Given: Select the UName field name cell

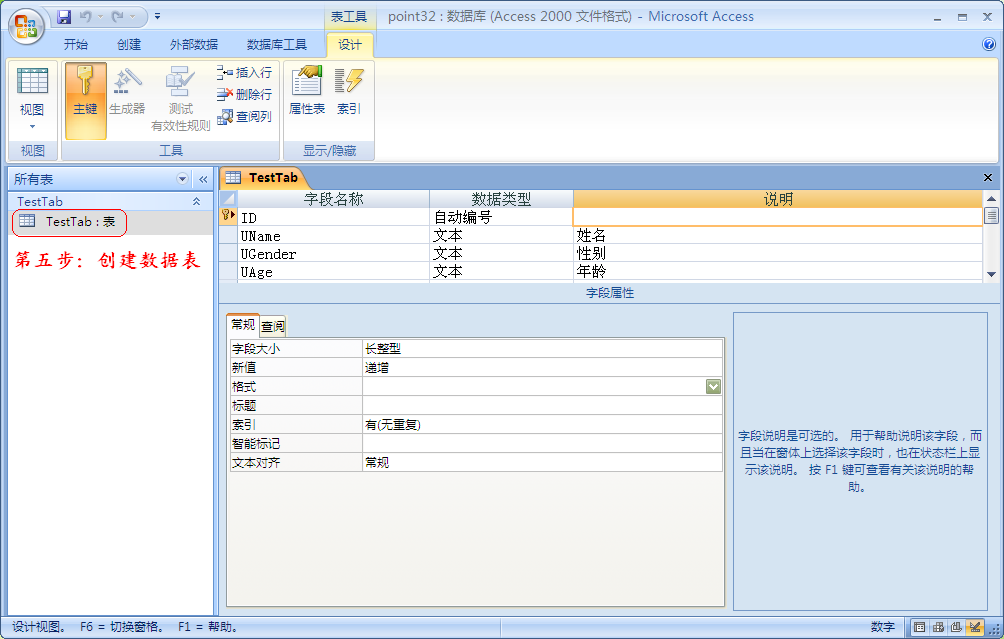Looking at the screenshot, I should pyautogui.click(x=333, y=236).
